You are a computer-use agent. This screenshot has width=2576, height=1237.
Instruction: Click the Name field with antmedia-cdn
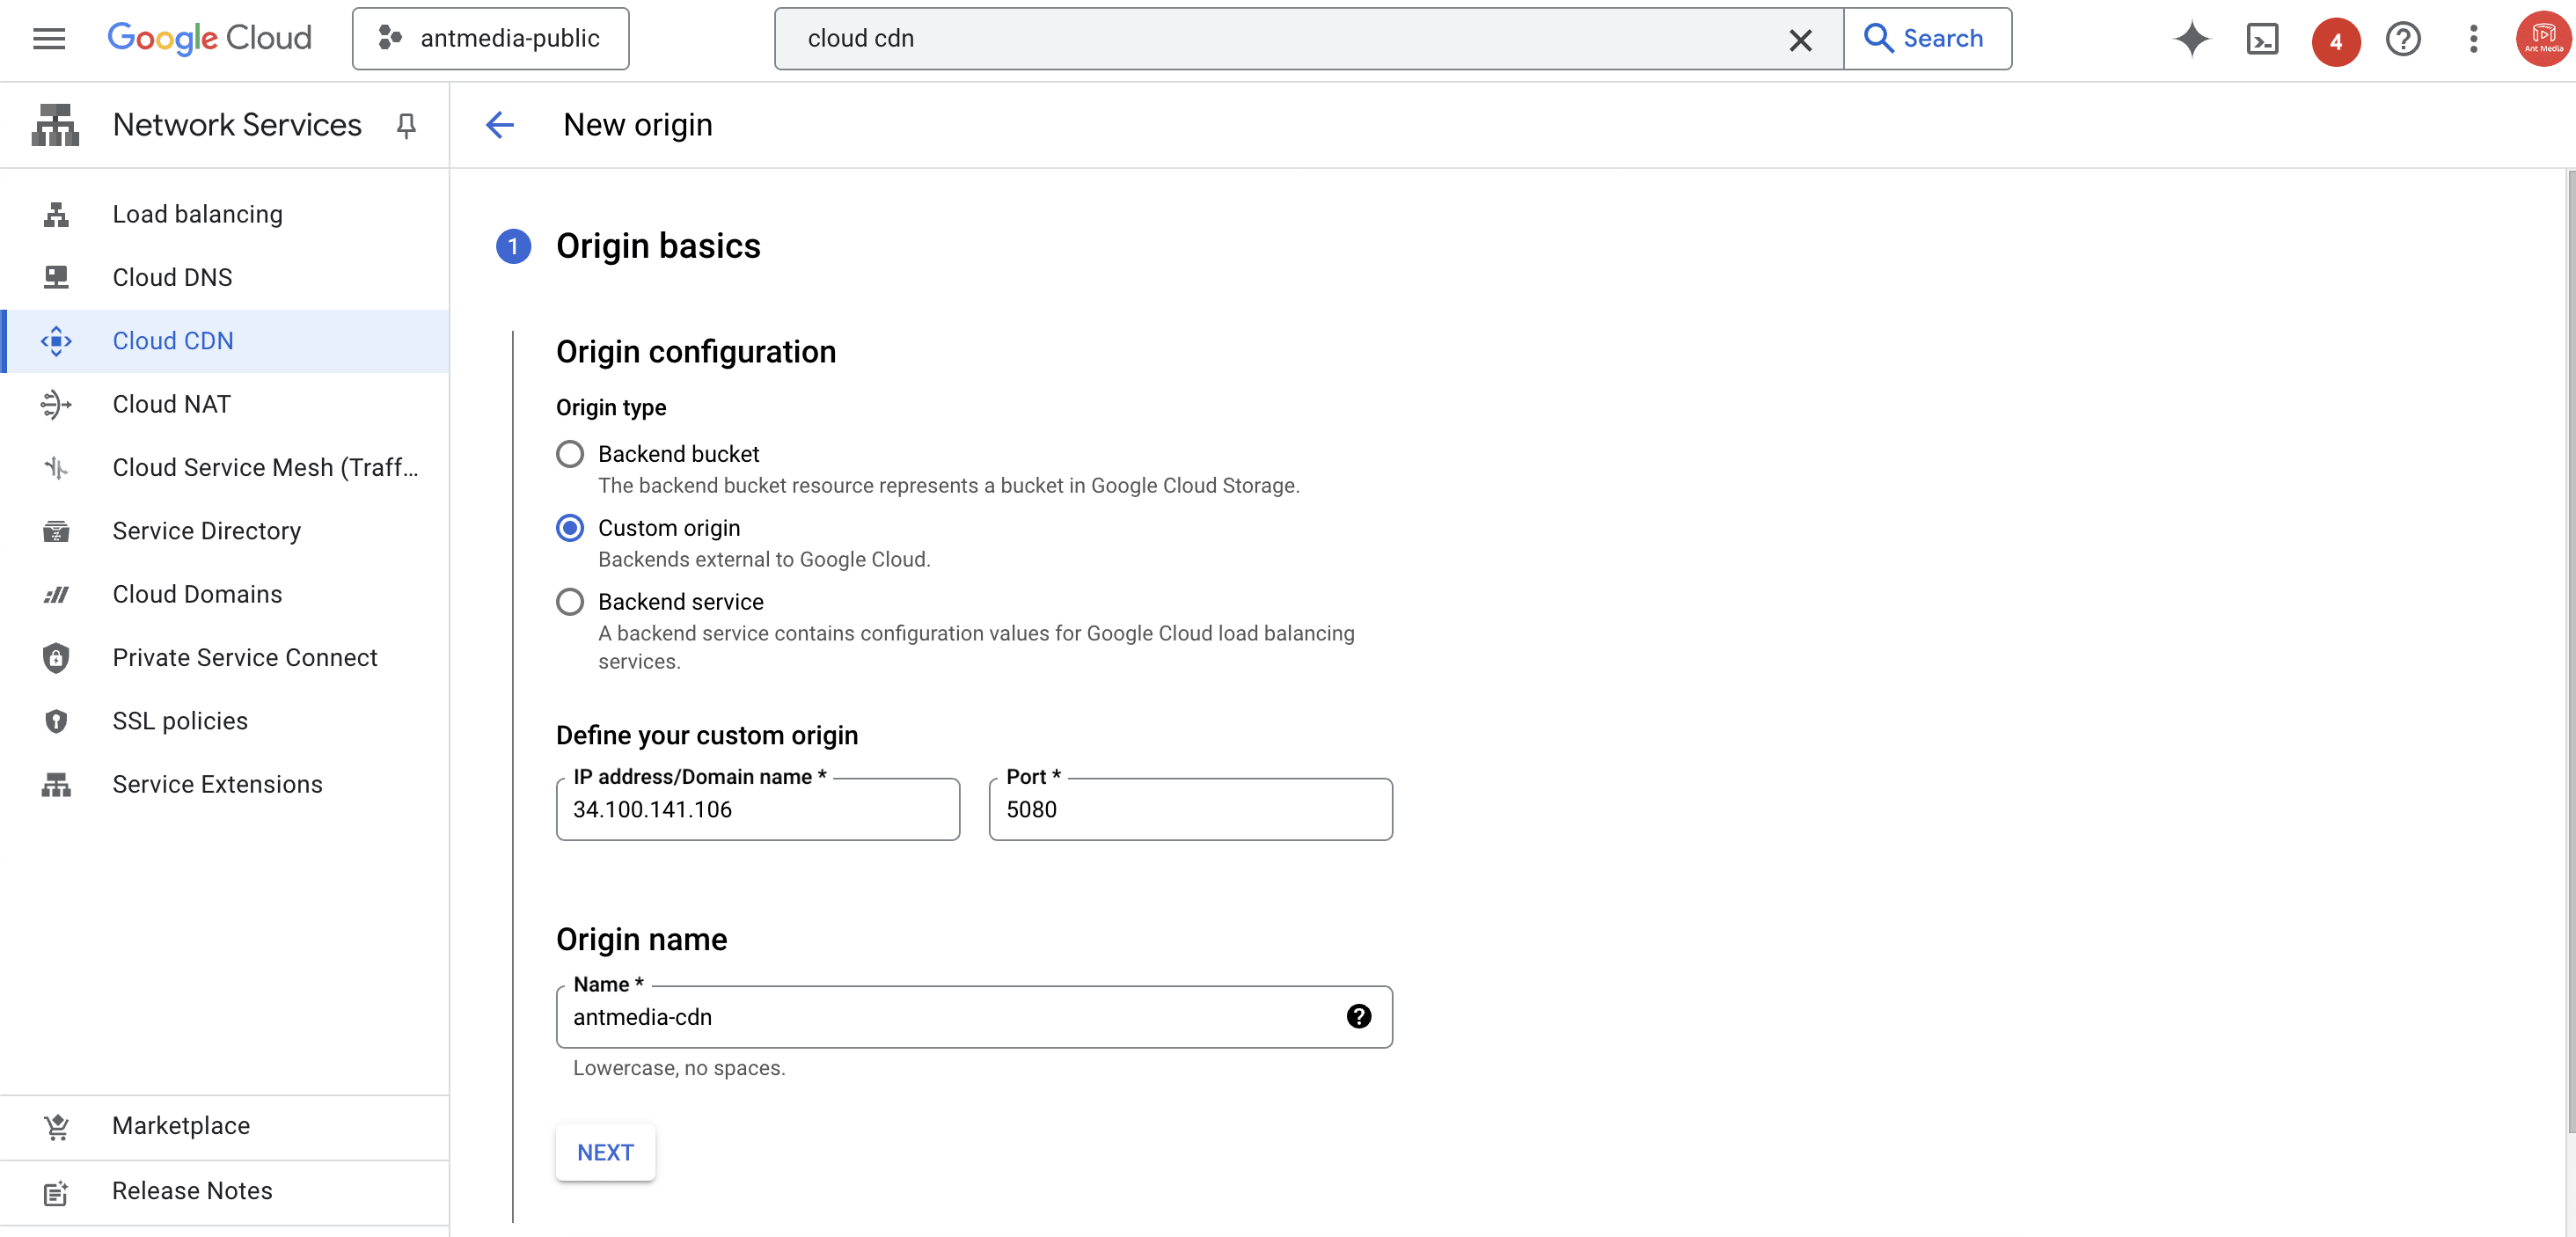click(974, 1017)
